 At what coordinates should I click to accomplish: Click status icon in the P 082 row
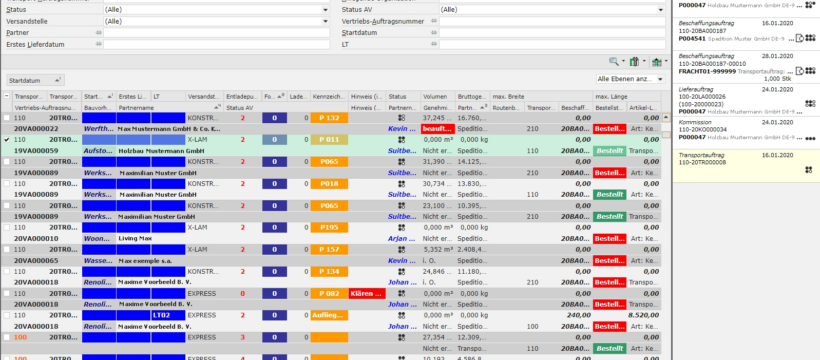(x=402, y=294)
